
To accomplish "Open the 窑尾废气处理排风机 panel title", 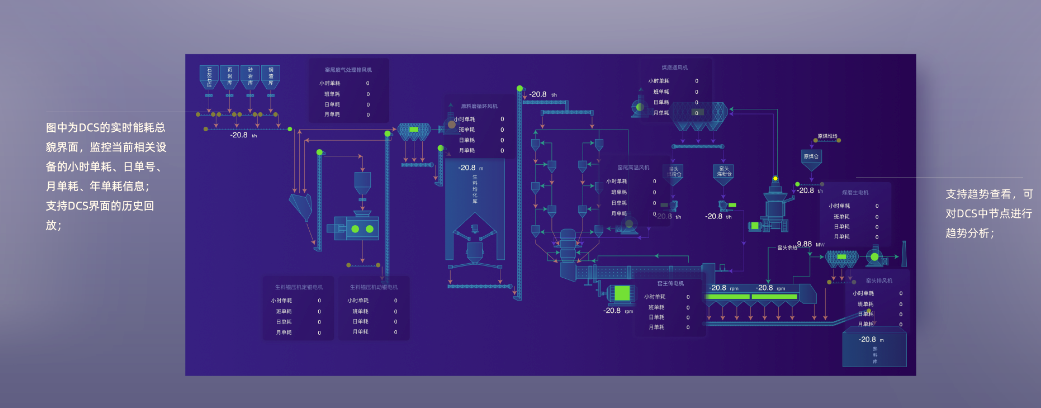I will point(349,68).
